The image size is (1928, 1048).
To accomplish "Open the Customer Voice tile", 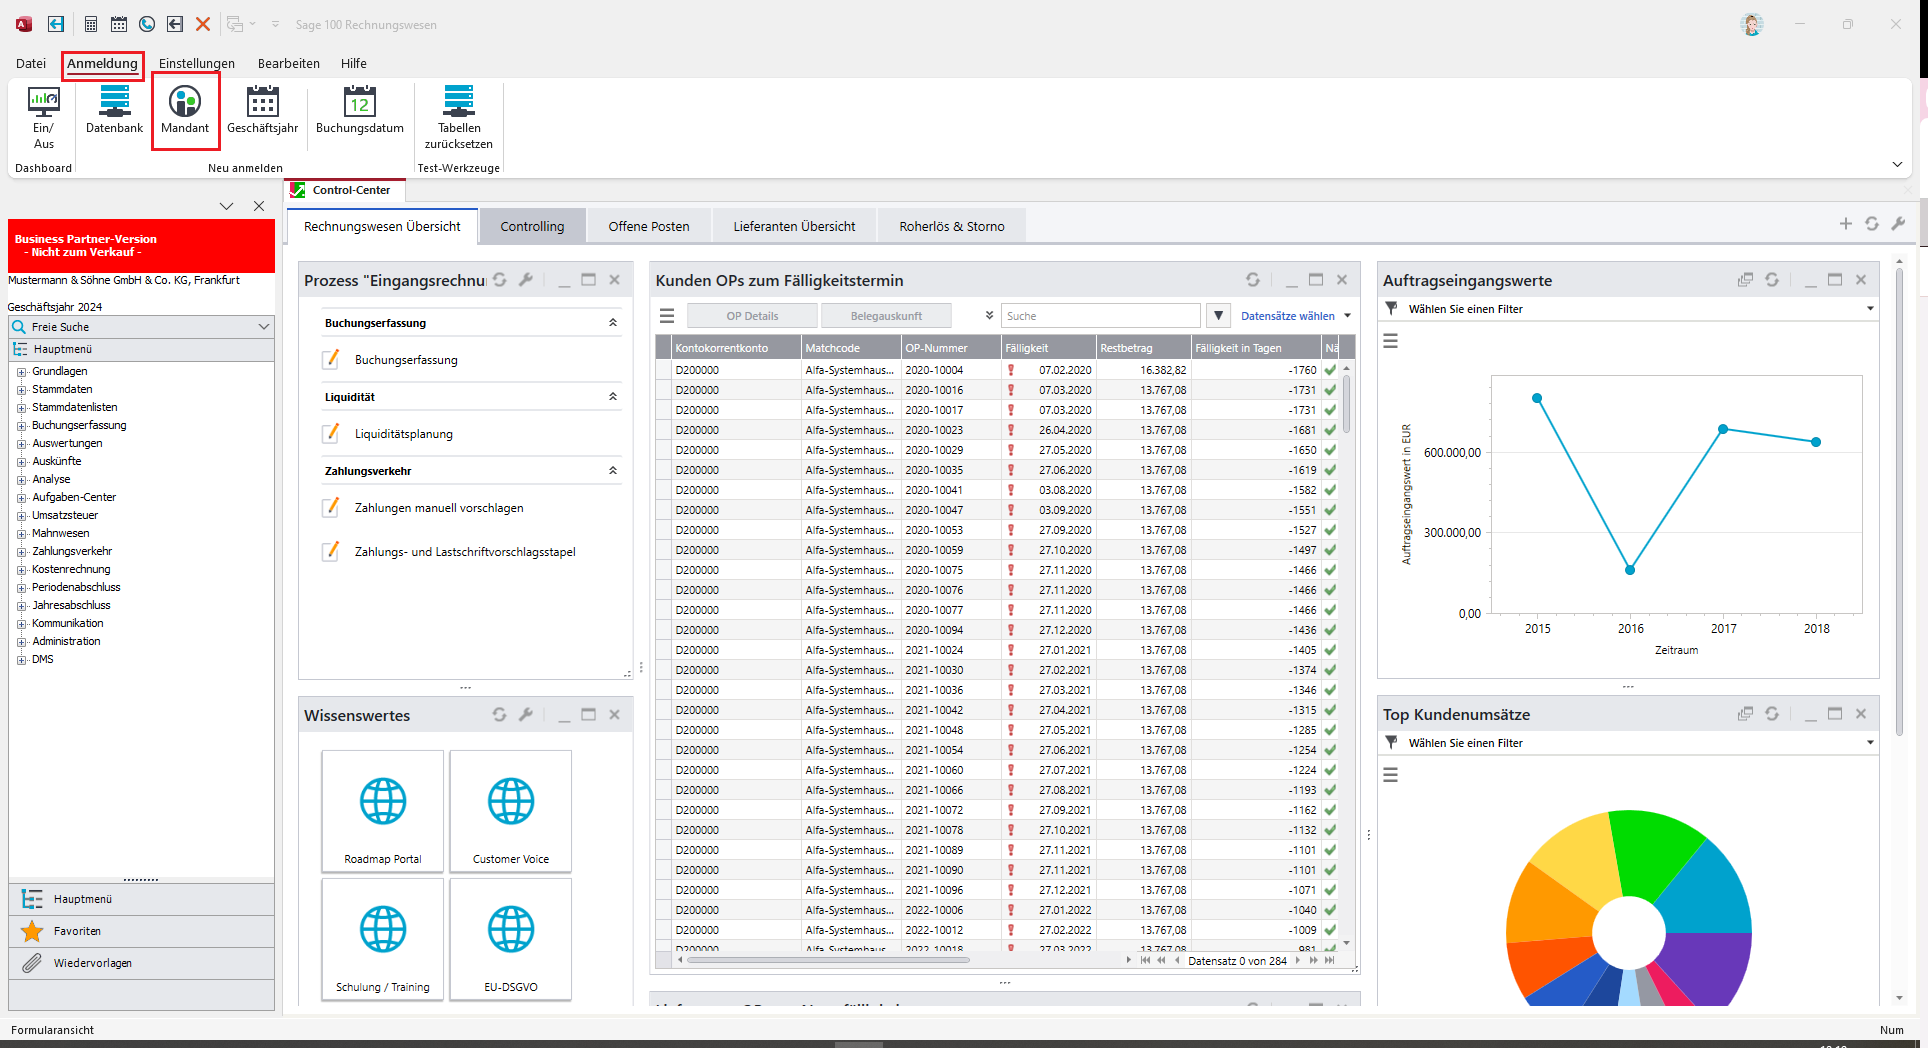I will pyautogui.click(x=511, y=810).
